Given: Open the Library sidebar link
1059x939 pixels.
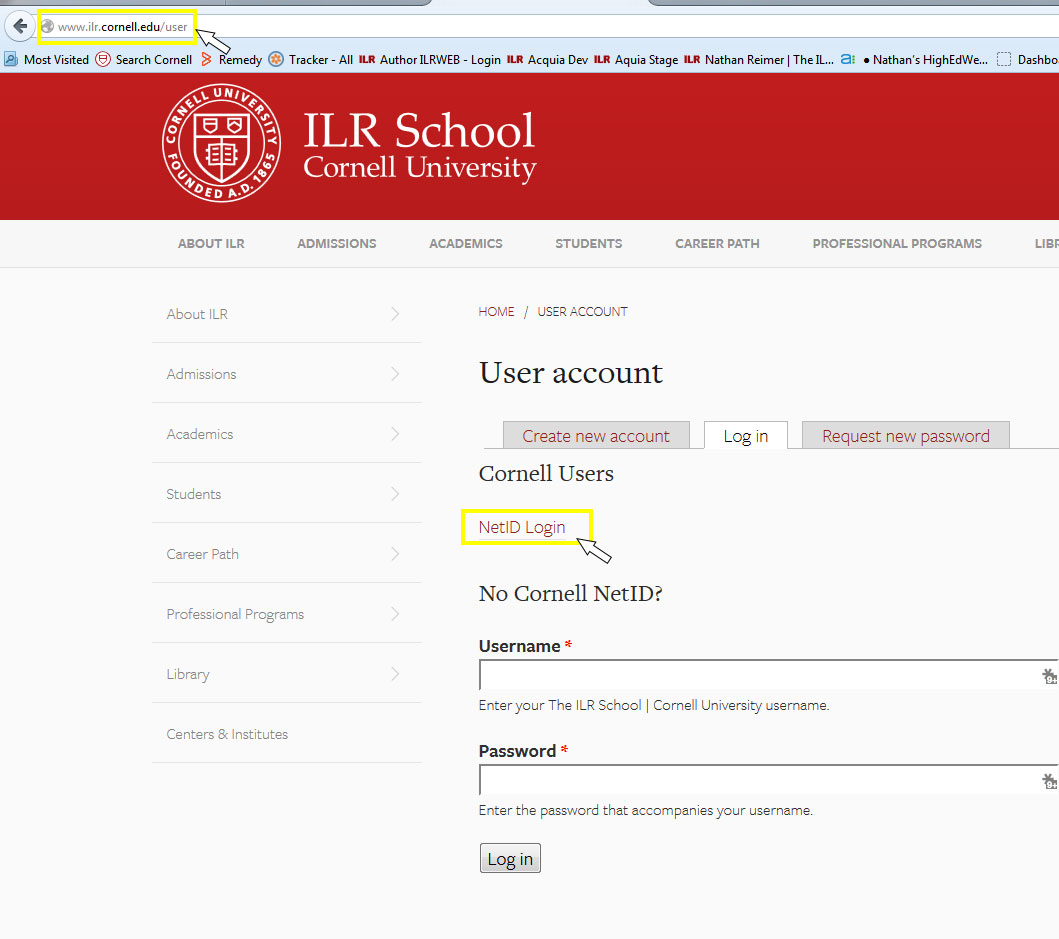Looking at the screenshot, I should coord(188,674).
